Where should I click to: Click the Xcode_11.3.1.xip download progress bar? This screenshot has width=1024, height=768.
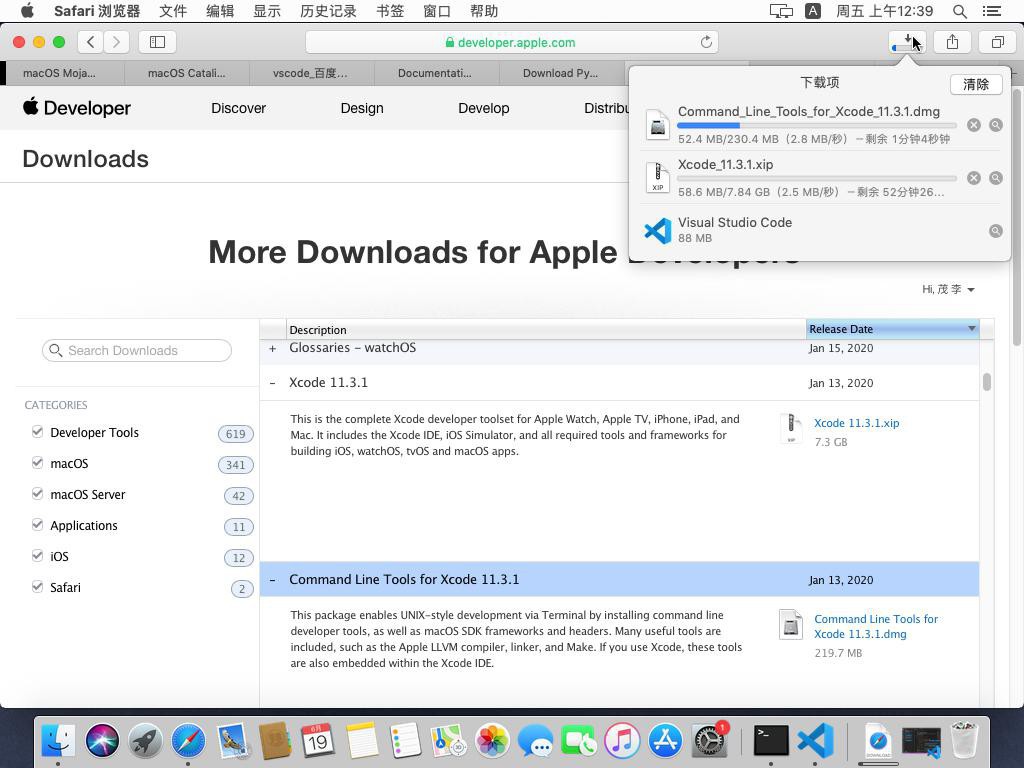(x=817, y=178)
